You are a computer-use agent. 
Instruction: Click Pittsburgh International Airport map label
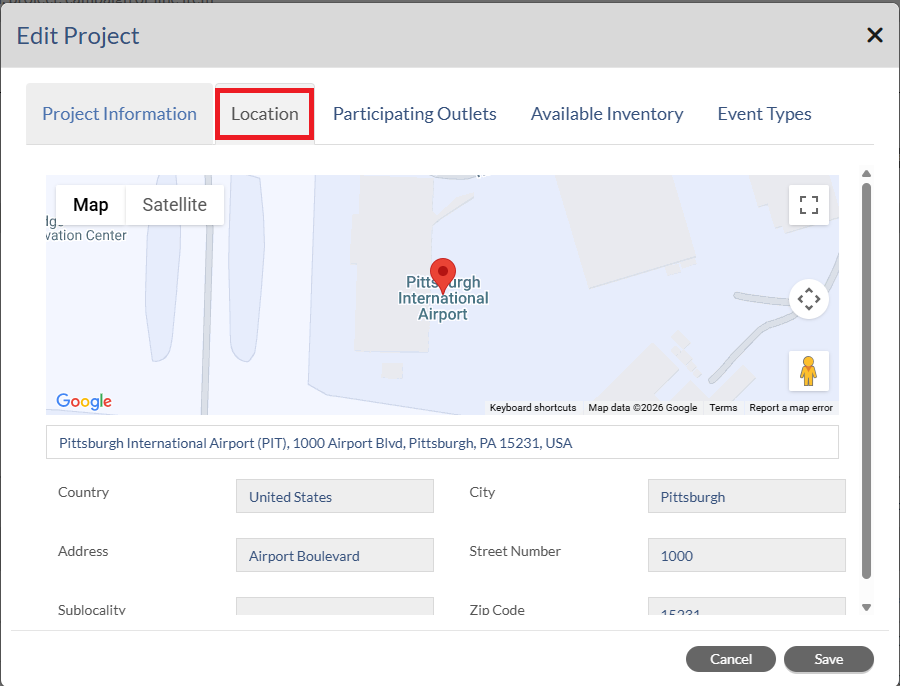click(x=443, y=299)
